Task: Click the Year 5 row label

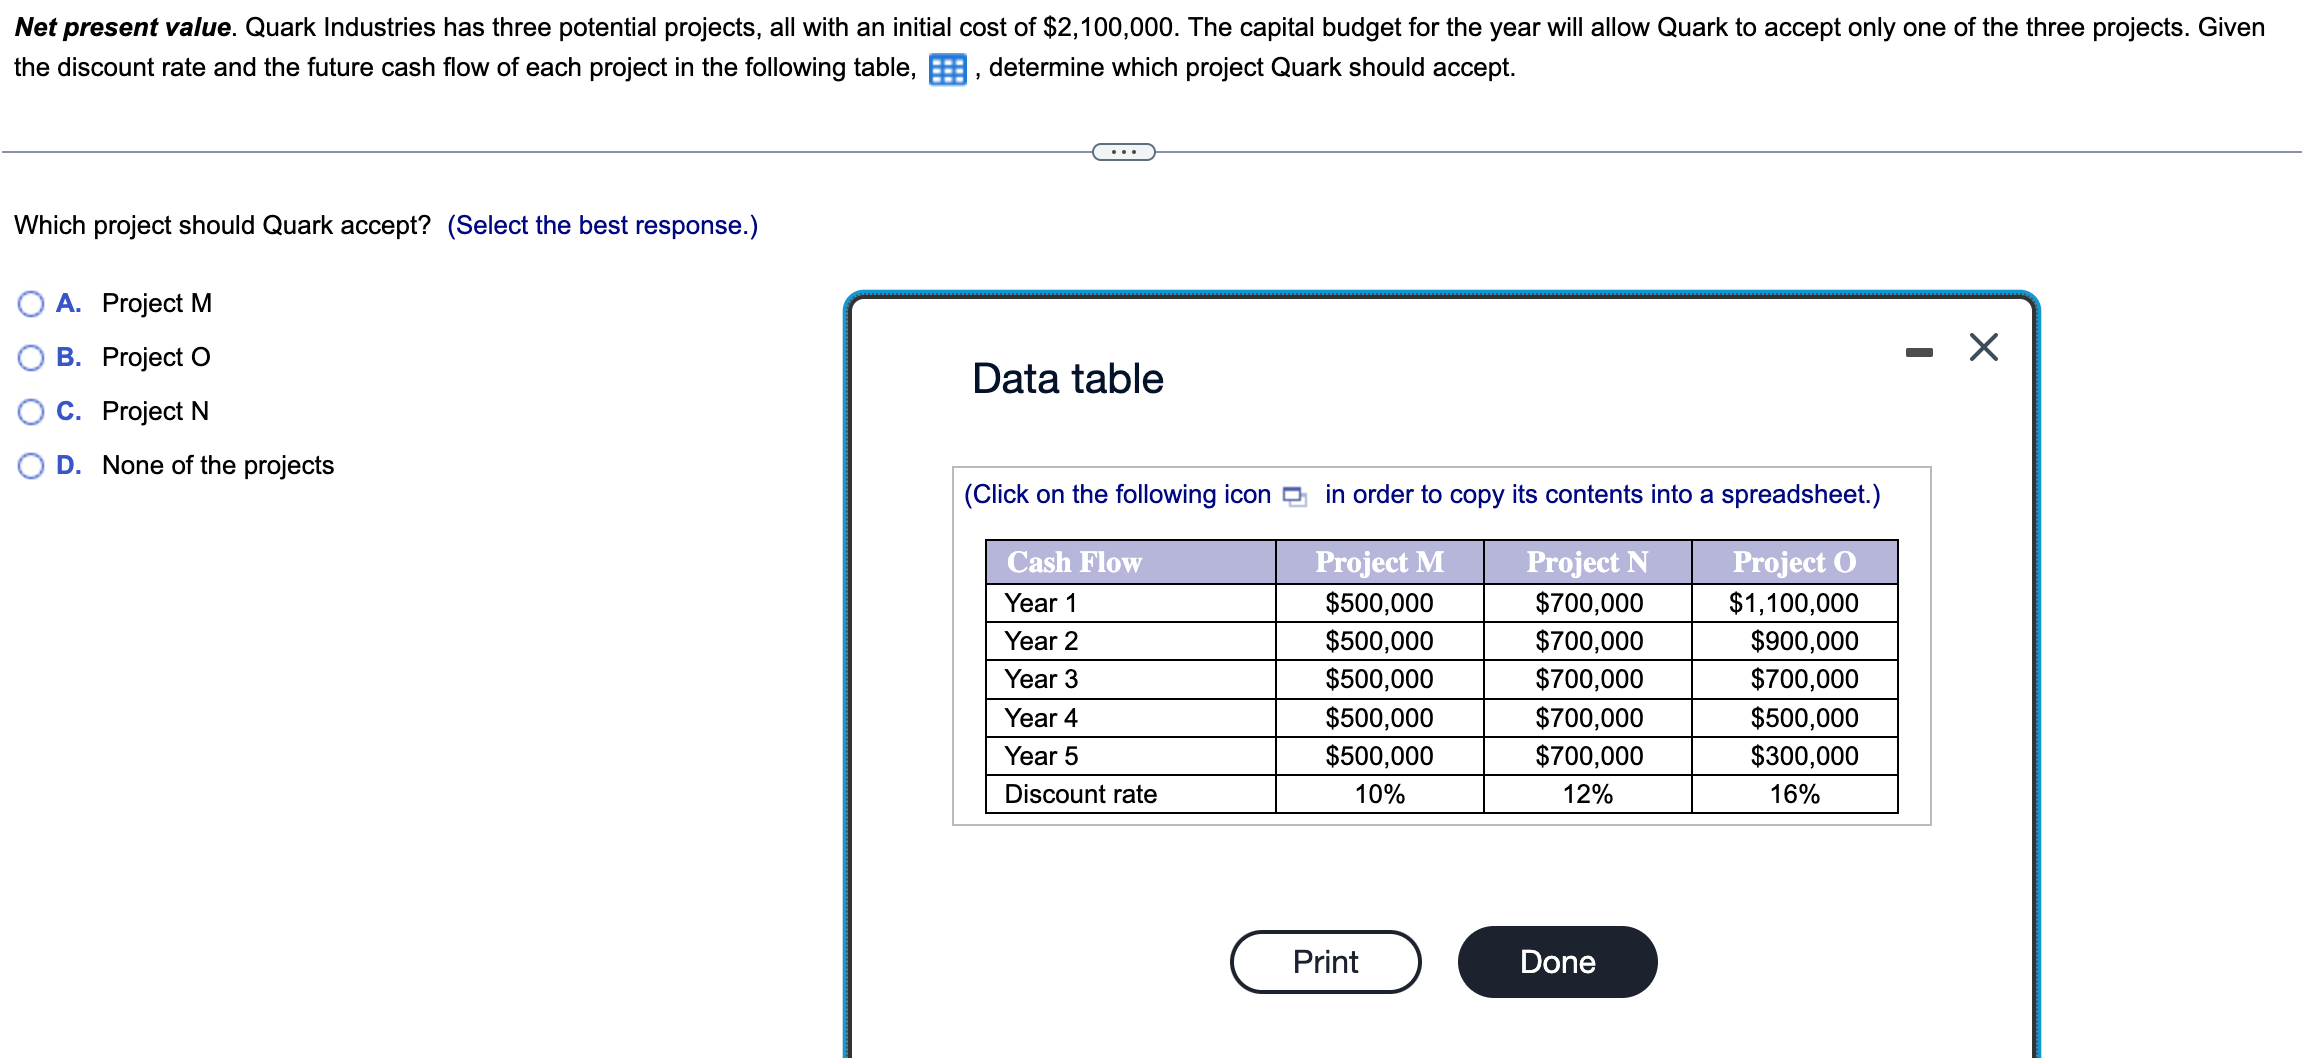Action: (1041, 755)
